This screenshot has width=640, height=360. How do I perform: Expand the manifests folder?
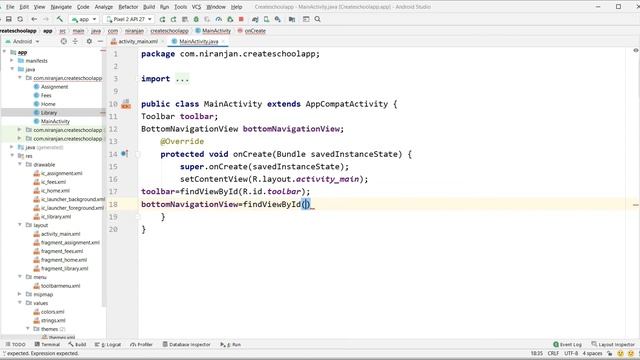[x=12, y=60]
